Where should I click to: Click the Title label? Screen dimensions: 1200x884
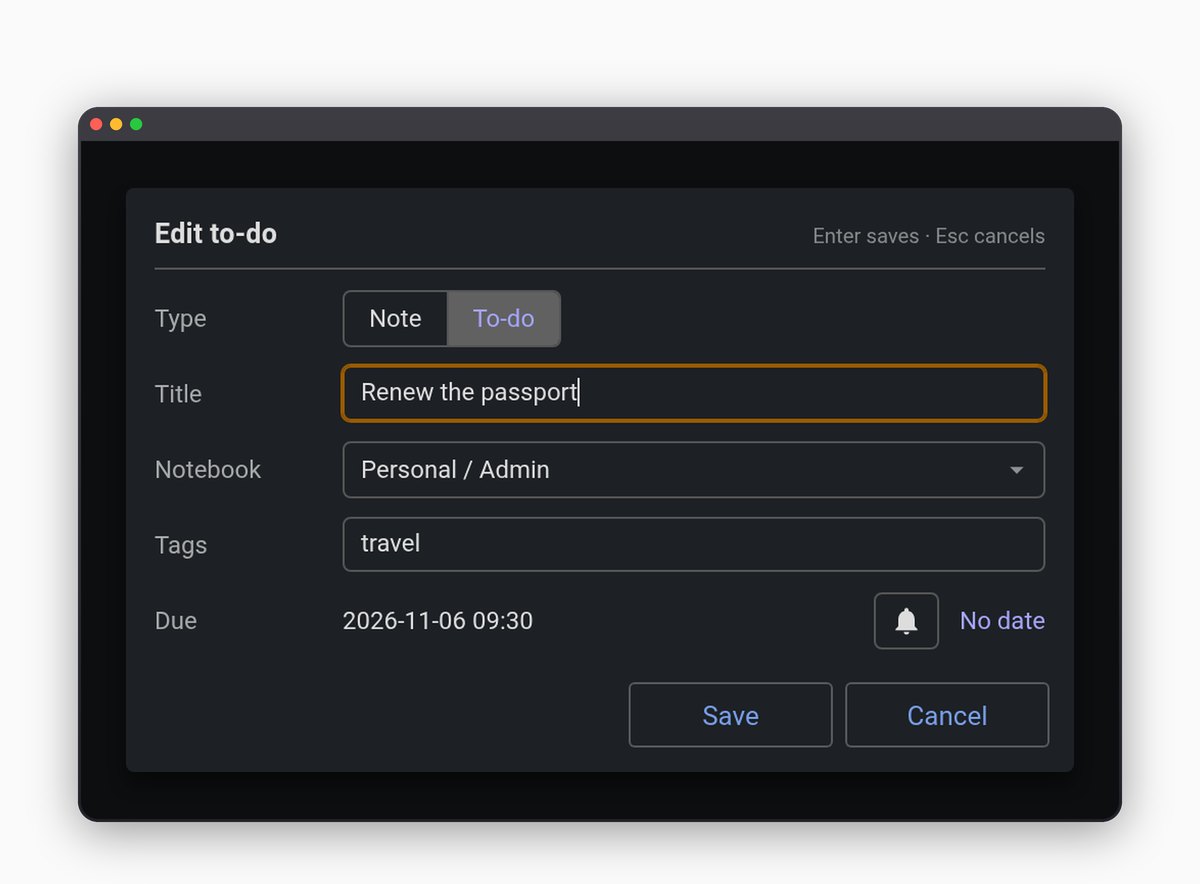(x=178, y=394)
